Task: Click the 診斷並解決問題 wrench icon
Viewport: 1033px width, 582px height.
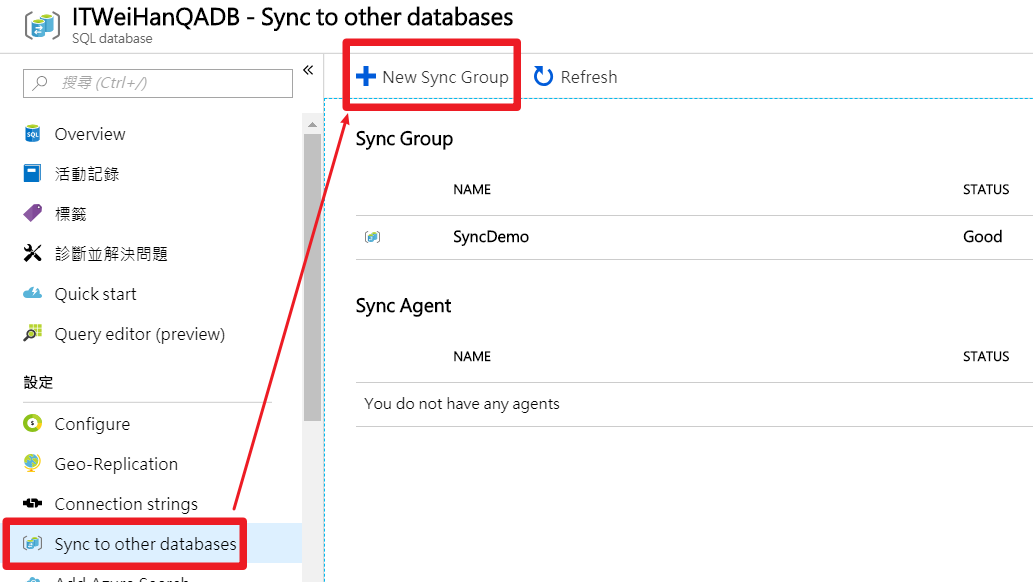Action: (x=32, y=253)
